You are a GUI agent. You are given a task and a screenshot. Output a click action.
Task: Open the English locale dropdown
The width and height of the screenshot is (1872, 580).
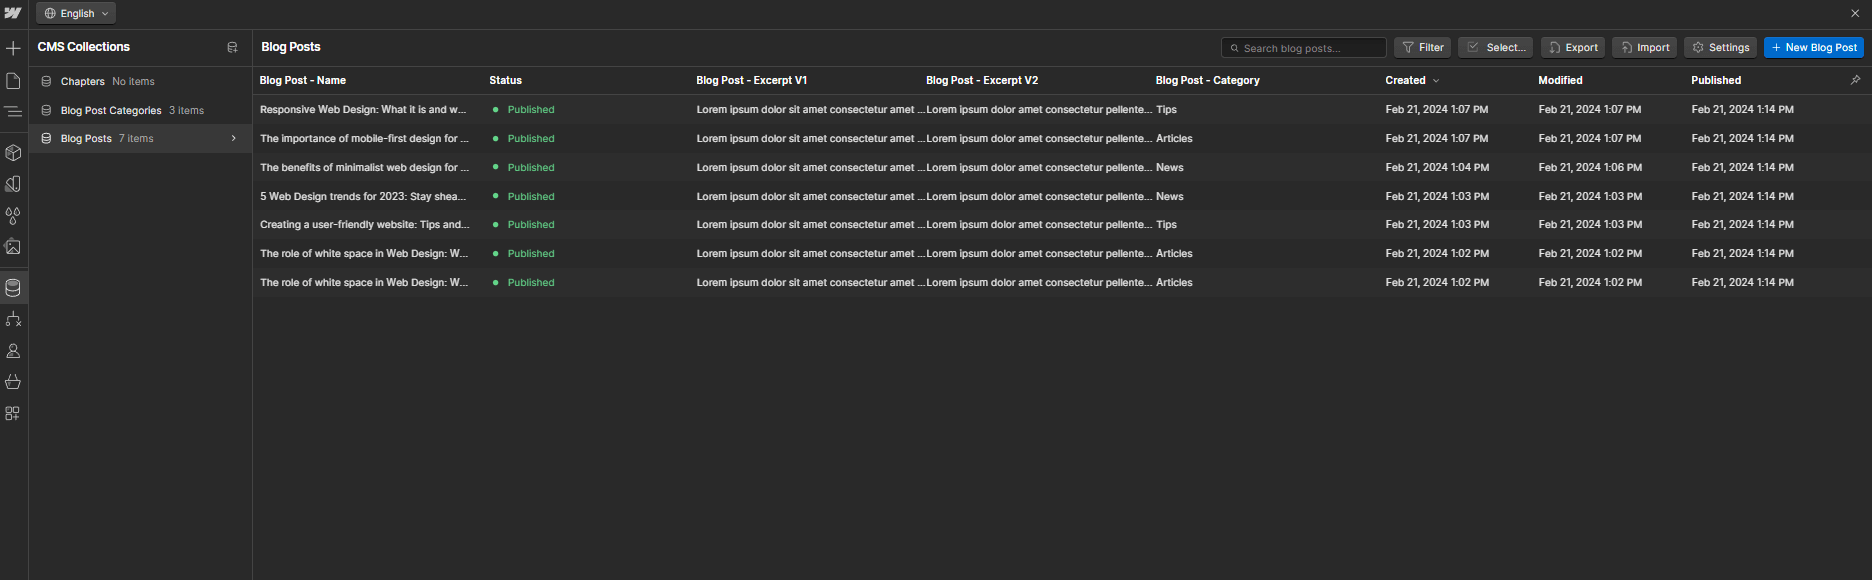(x=76, y=13)
